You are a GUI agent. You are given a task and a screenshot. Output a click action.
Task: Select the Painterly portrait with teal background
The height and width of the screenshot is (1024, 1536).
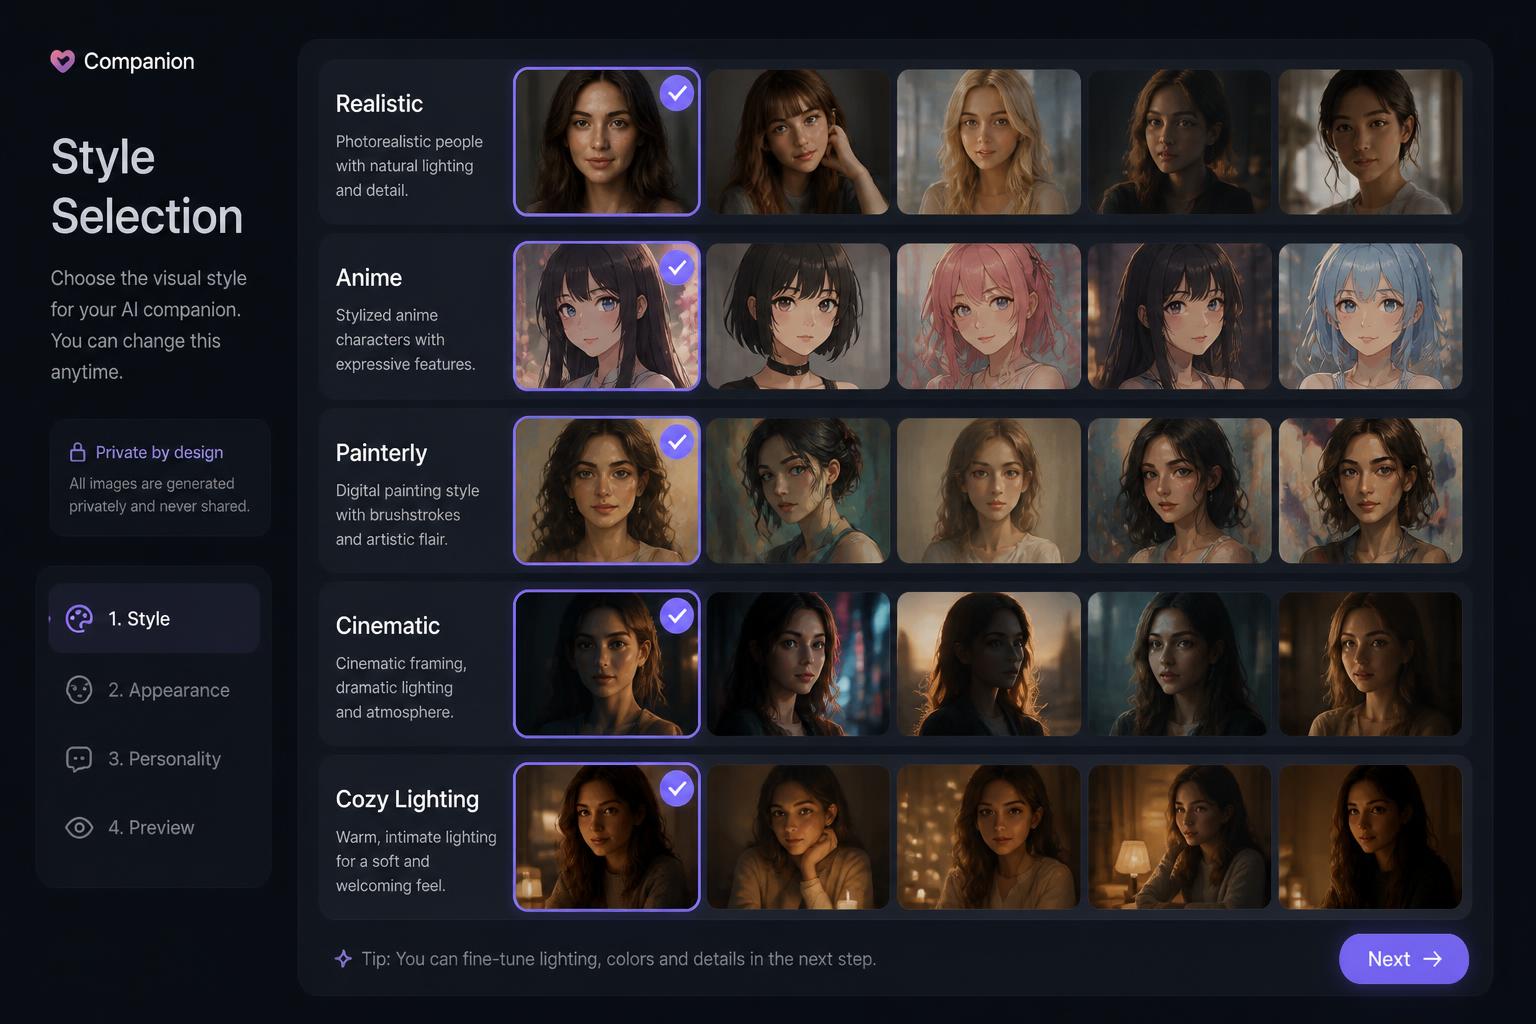[x=798, y=490]
